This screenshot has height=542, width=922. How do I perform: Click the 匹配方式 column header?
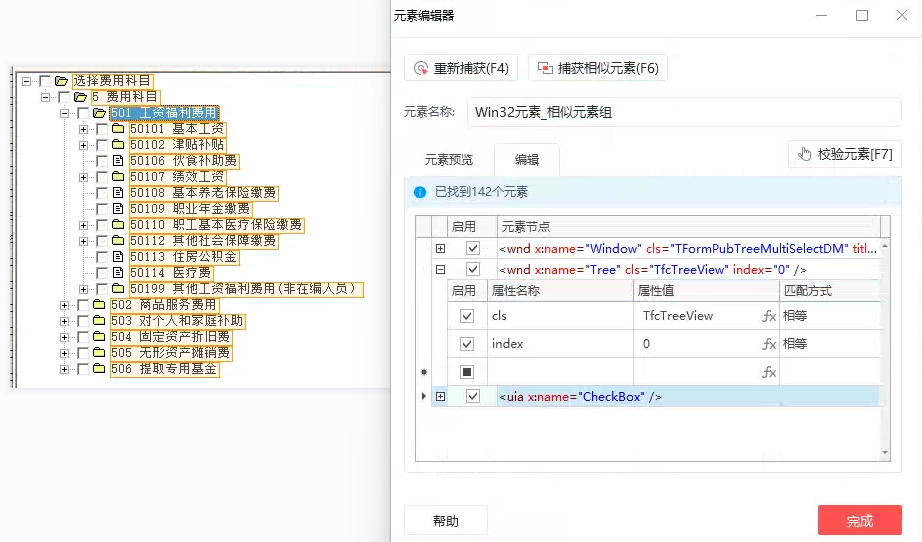[830, 290]
